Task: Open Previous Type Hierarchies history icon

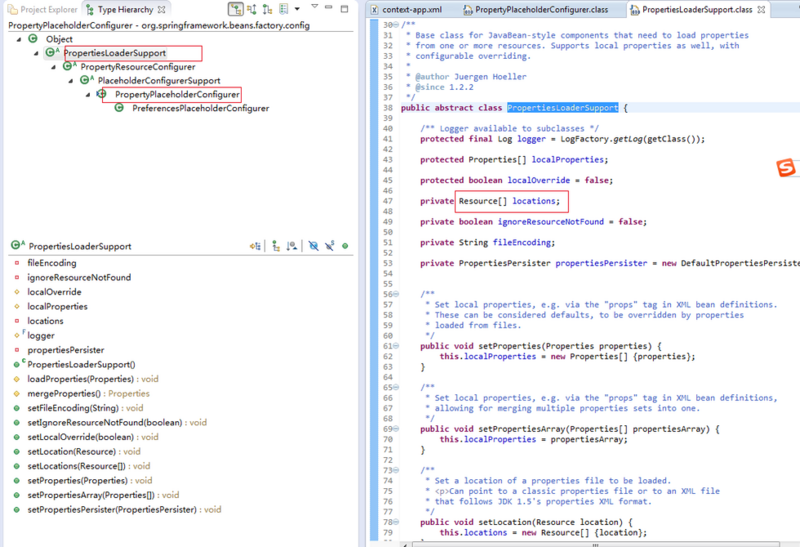Action: [x=284, y=9]
